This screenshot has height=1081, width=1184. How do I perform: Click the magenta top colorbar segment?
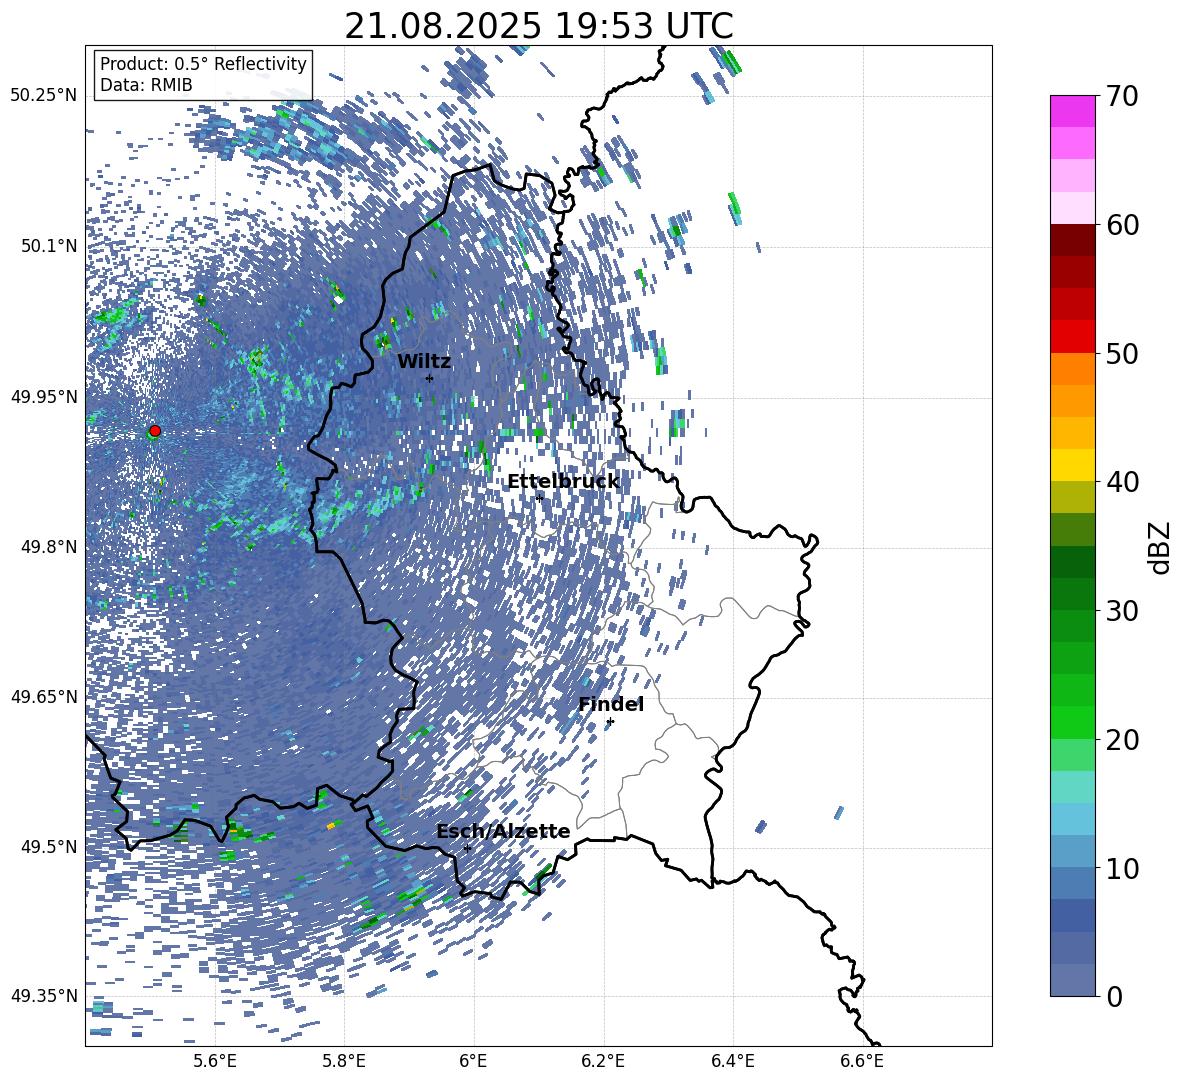click(1073, 111)
